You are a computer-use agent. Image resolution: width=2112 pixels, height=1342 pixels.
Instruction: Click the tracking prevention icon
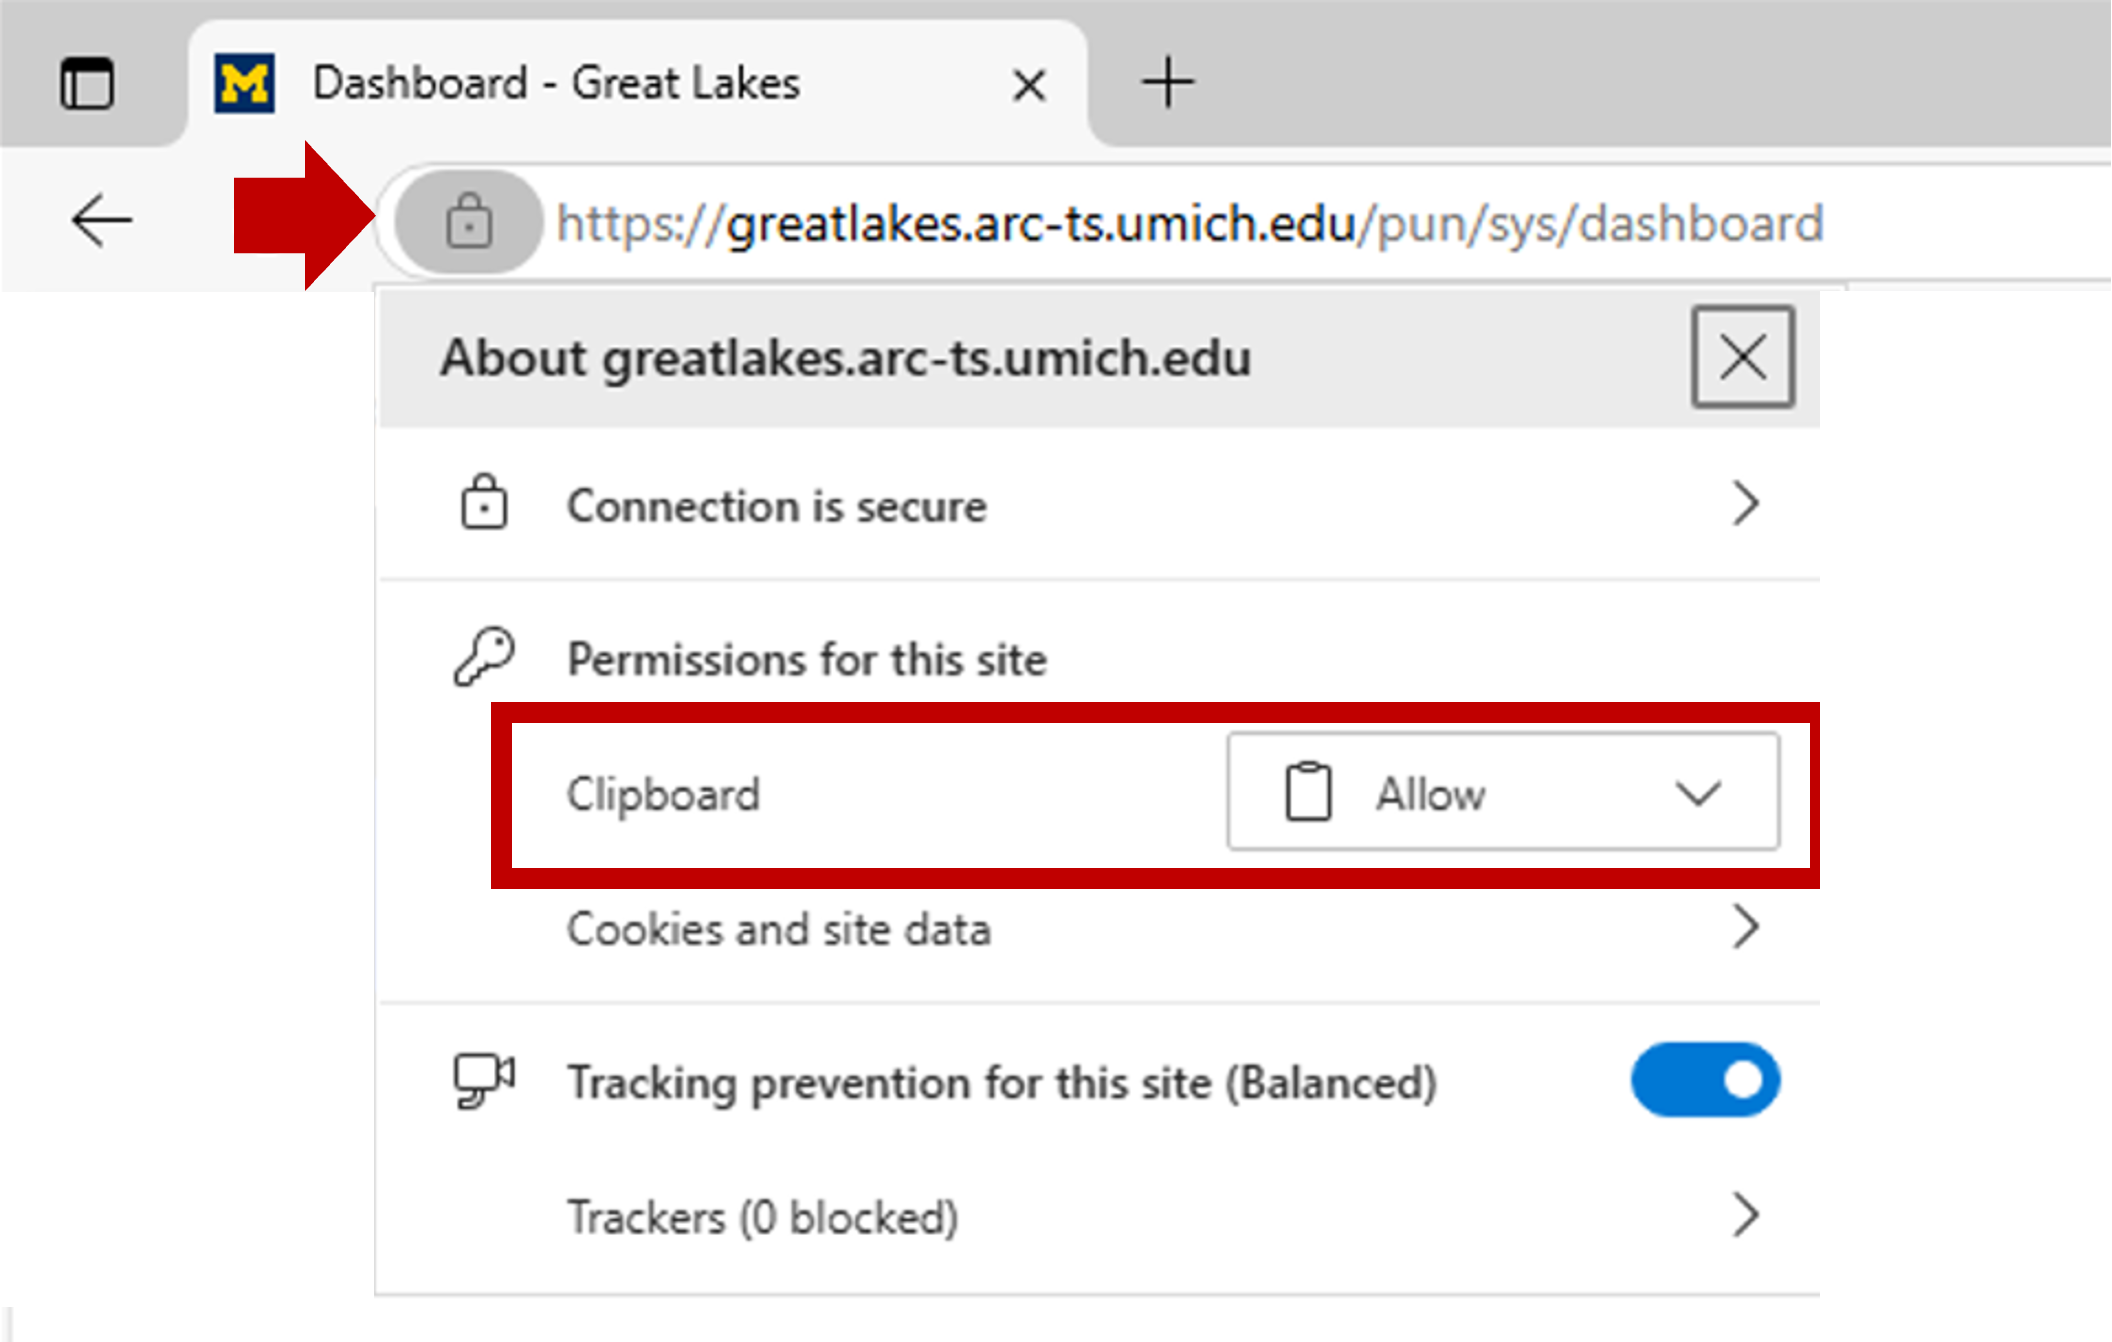[484, 1080]
